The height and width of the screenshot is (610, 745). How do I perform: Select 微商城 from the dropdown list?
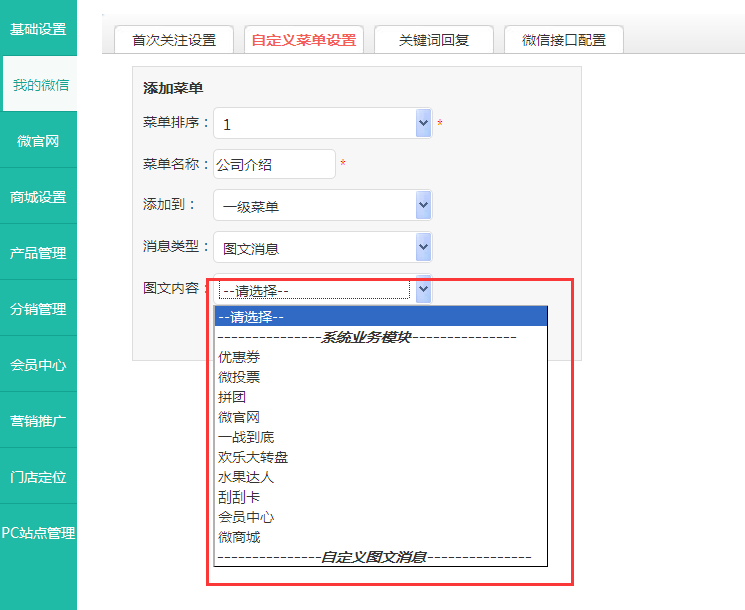point(239,537)
